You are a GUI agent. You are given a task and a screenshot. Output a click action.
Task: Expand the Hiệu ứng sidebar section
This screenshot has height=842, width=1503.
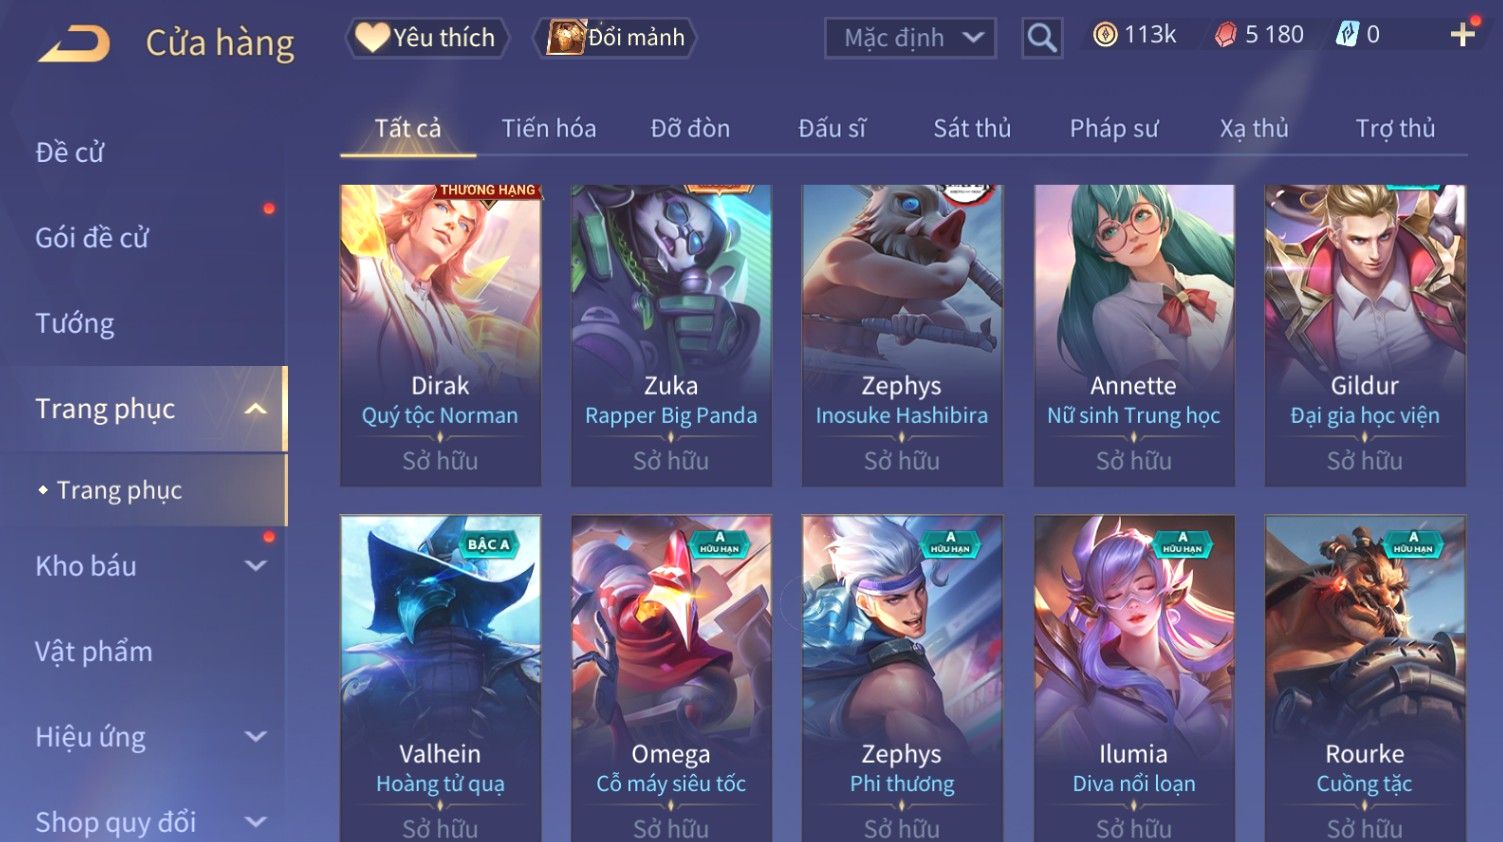click(x=256, y=737)
